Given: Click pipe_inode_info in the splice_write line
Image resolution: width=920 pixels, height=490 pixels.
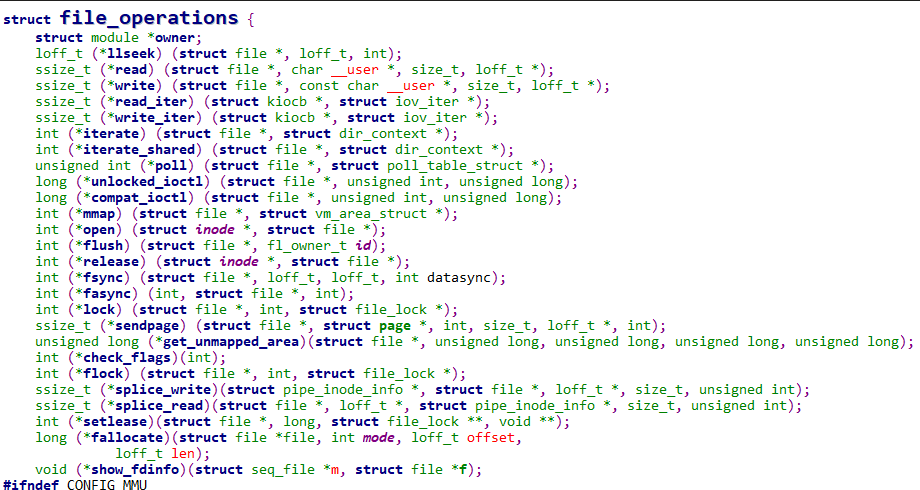Looking at the screenshot, I should click(x=343, y=390).
